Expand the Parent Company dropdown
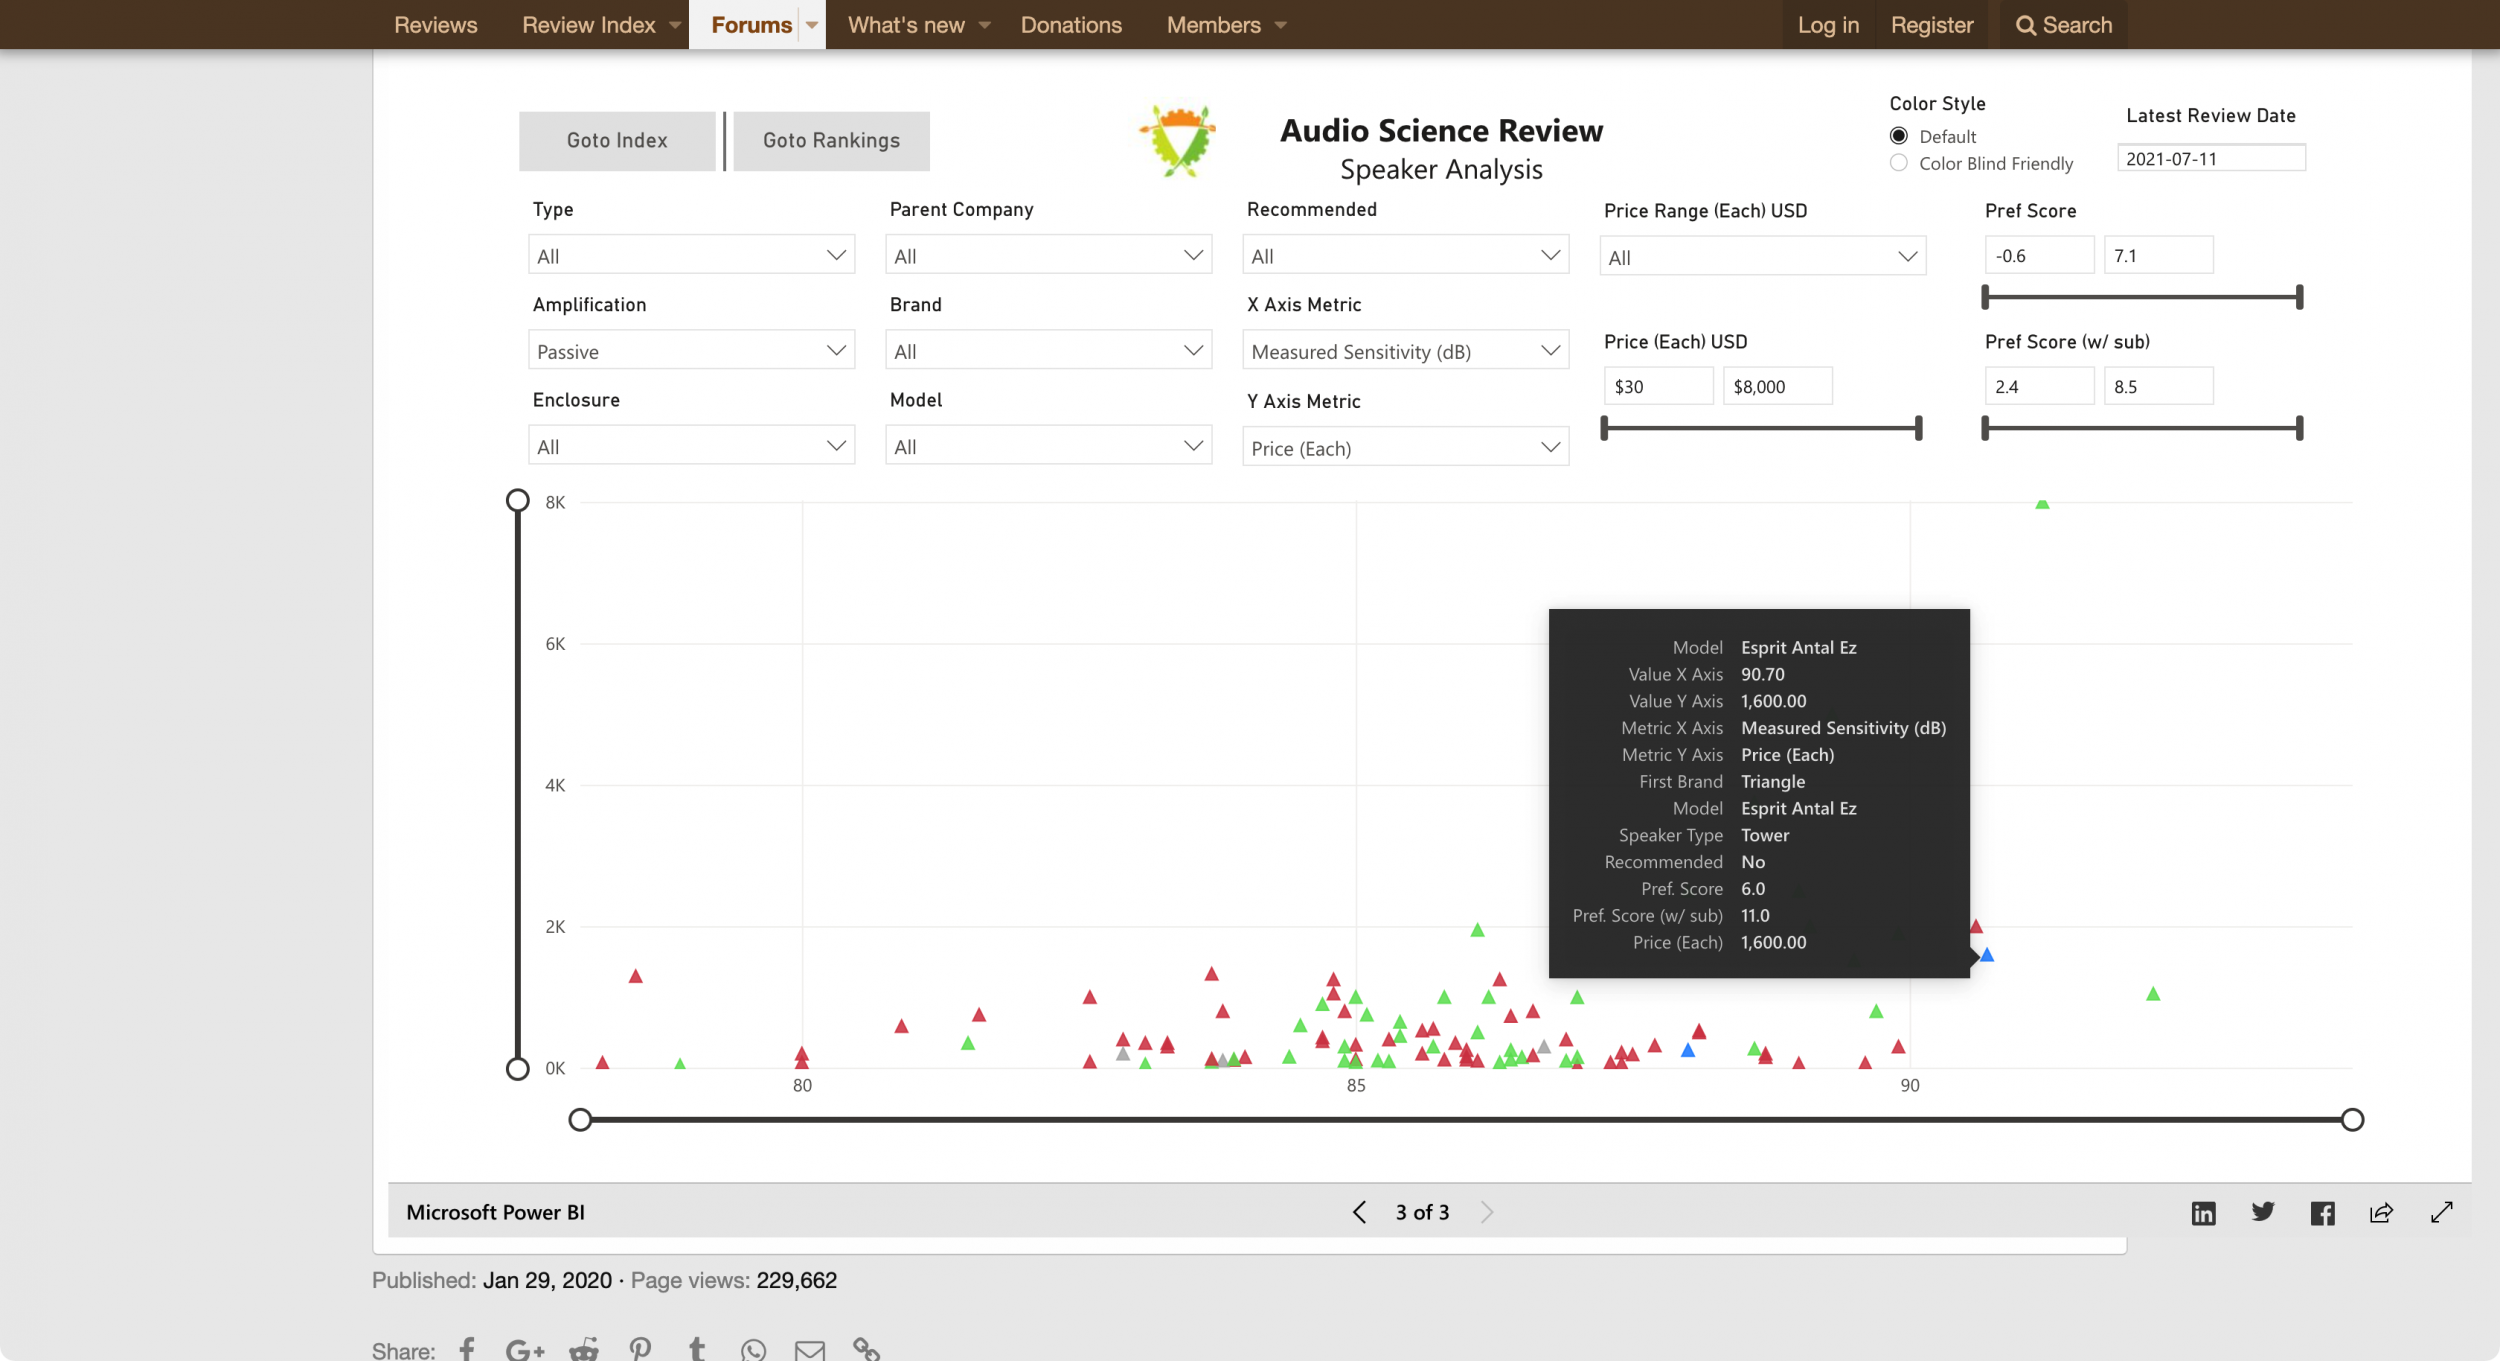 (1048, 255)
